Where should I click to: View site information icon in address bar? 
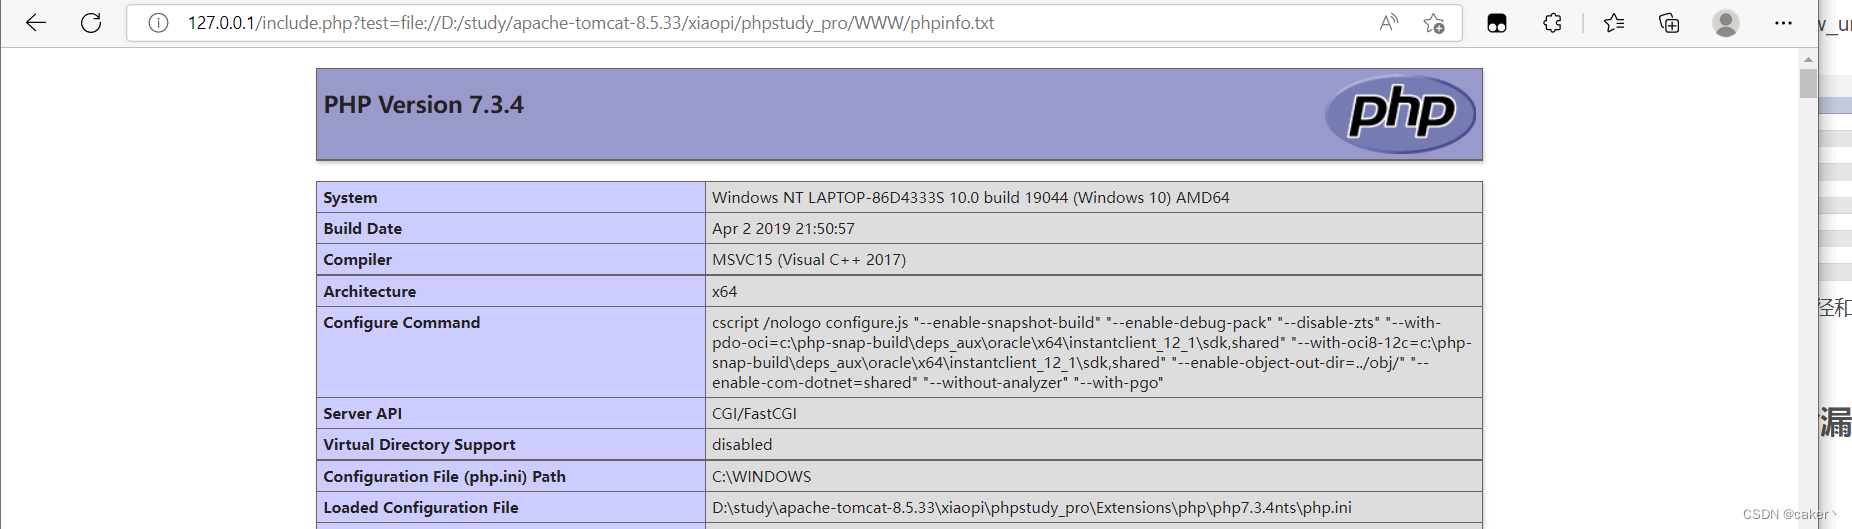(x=158, y=23)
